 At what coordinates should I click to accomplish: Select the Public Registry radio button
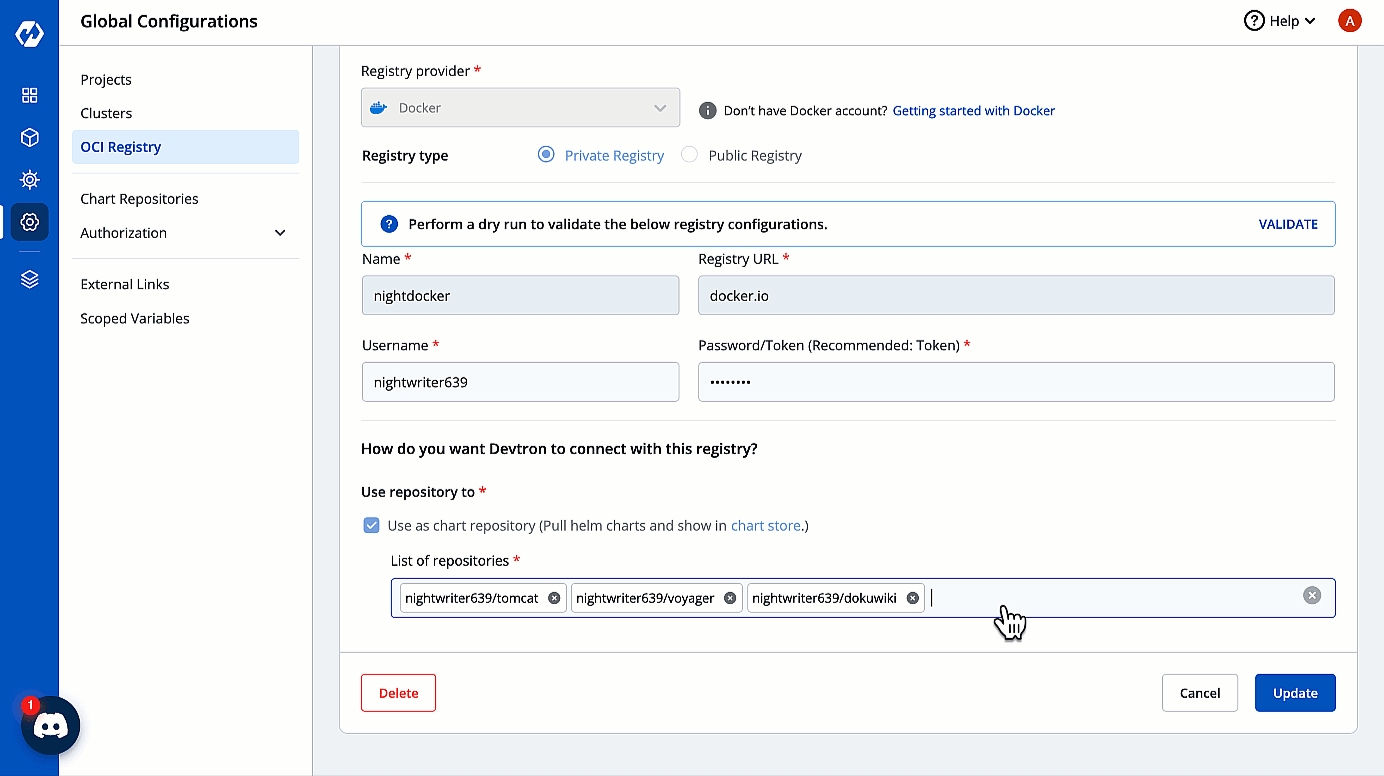click(x=689, y=155)
